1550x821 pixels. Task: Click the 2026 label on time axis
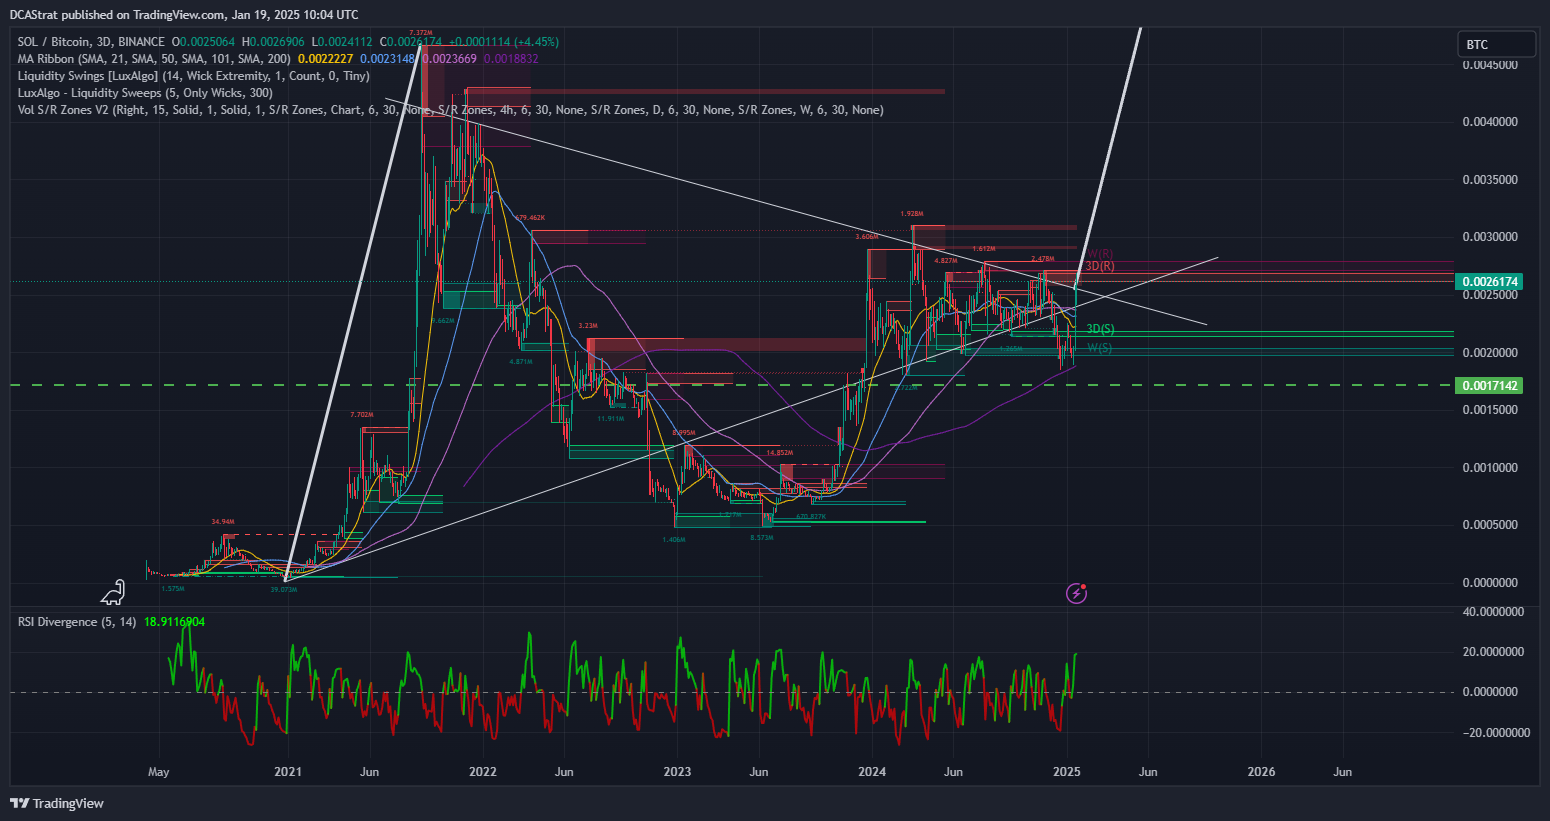click(1262, 772)
